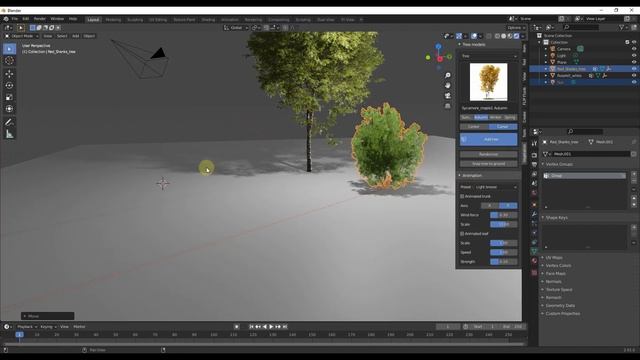Expand the Camera row in outliner
The height and width of the screenshot is (360, 640).
546,49
